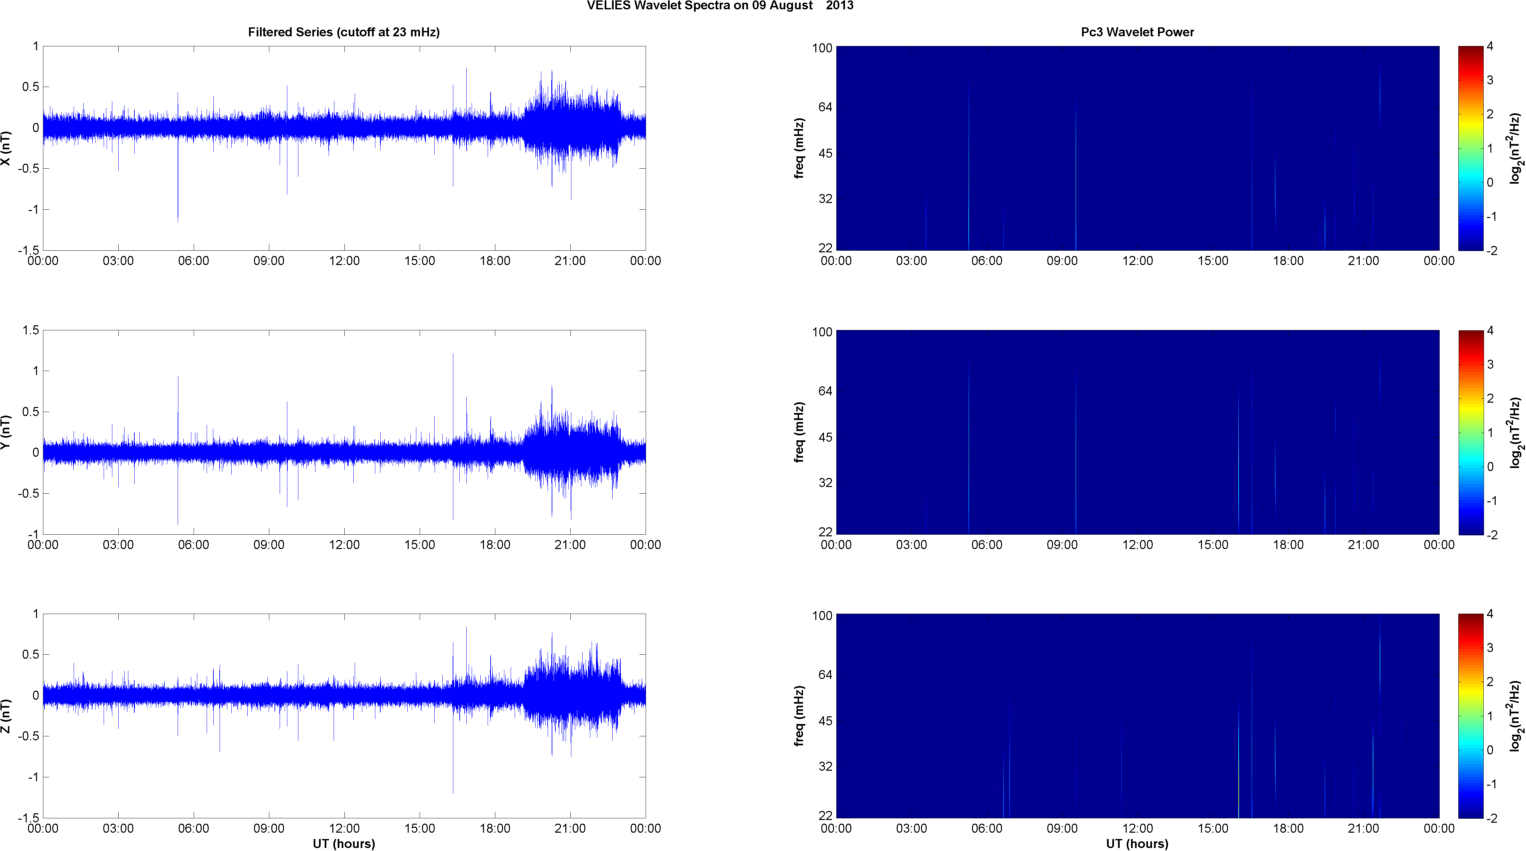This screenshot has height=851, width=1526.
Task: Click the X component wavelet power spectrogram
Action: (1137, 148)
